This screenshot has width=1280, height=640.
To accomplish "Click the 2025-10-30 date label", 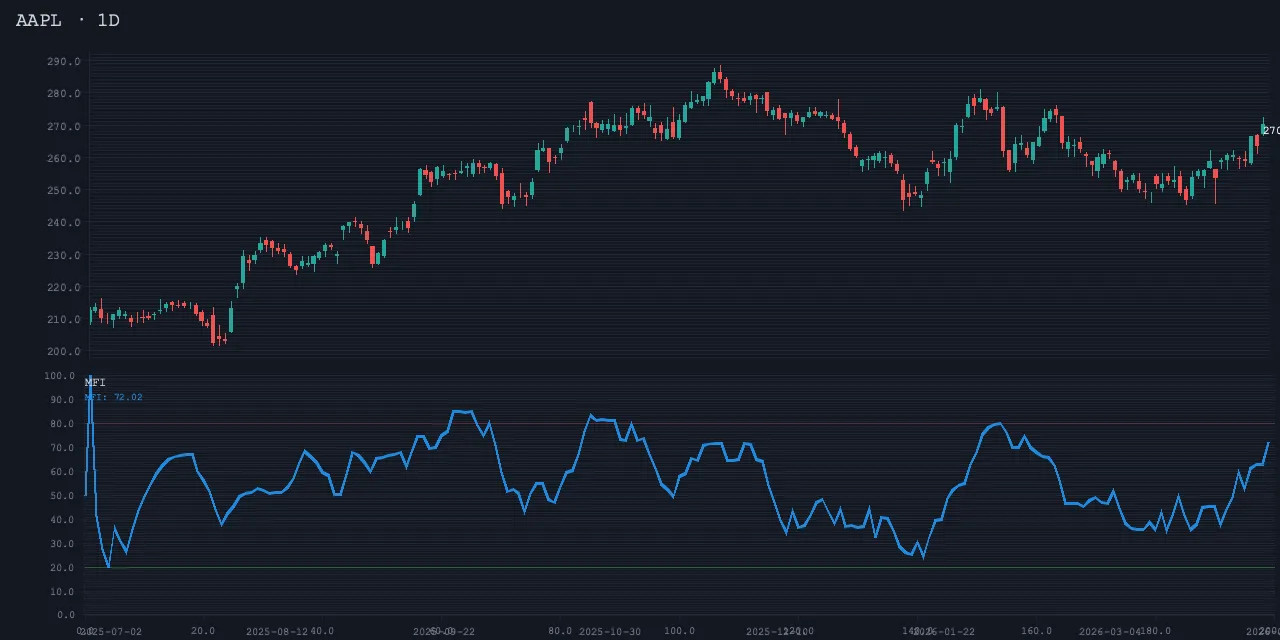I will pos(610,631).
